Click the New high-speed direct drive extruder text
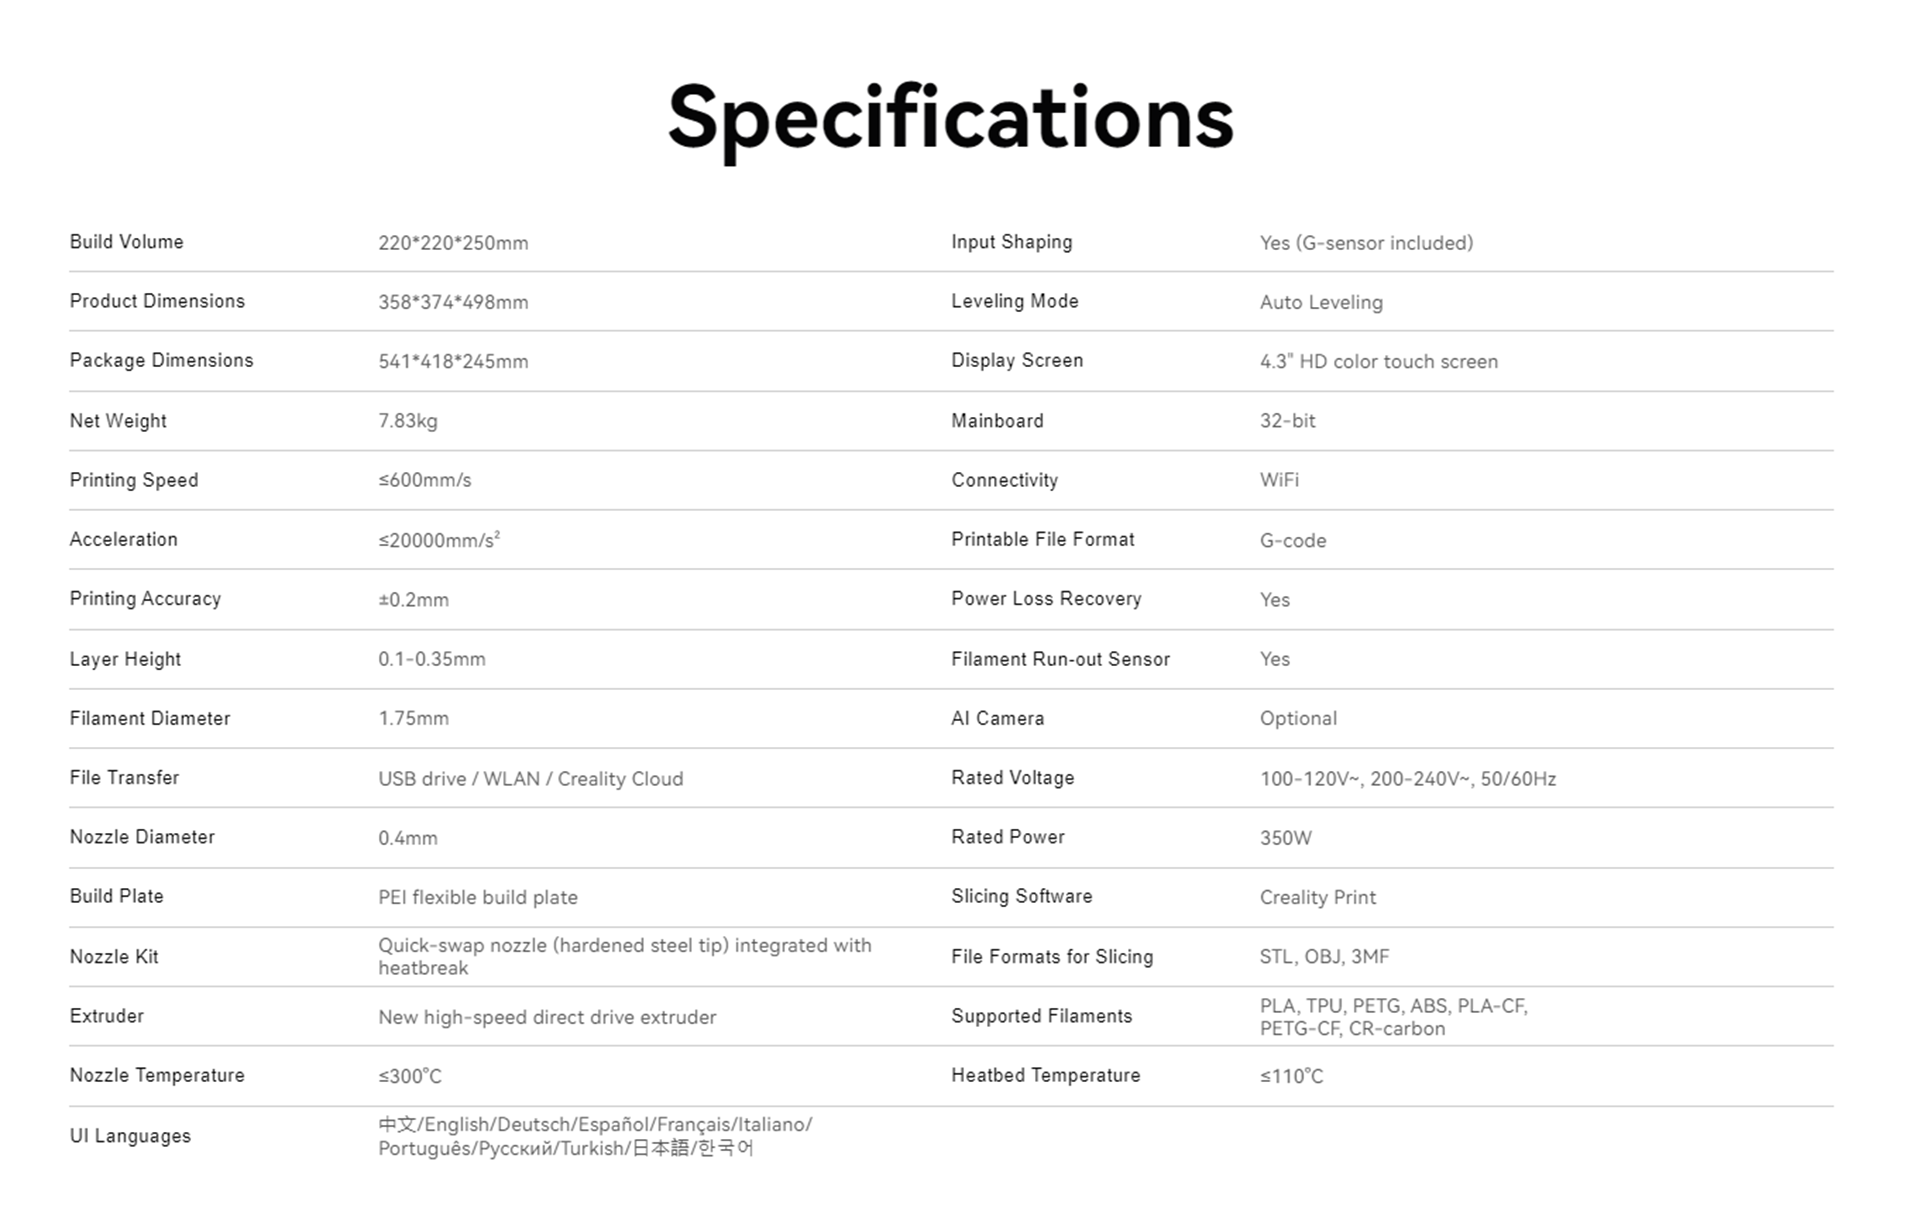This screenshot has width=1920, height=1217. tap(547, 1017)
